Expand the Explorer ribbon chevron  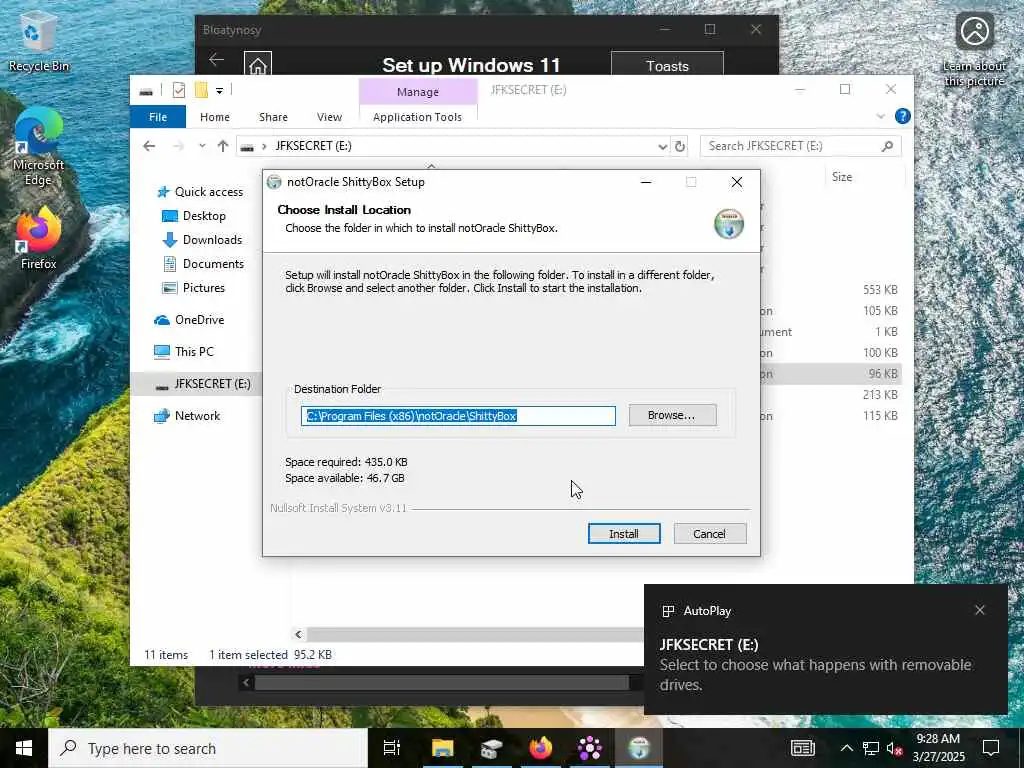point(880,116)
